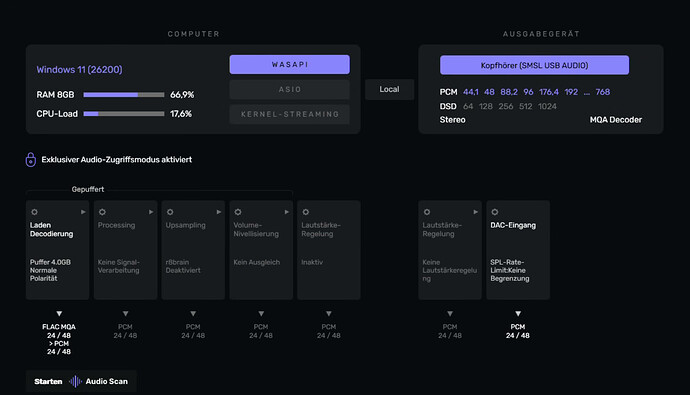
Task: Click the RAM usage progress bar
Action: (x=124, y=95)
